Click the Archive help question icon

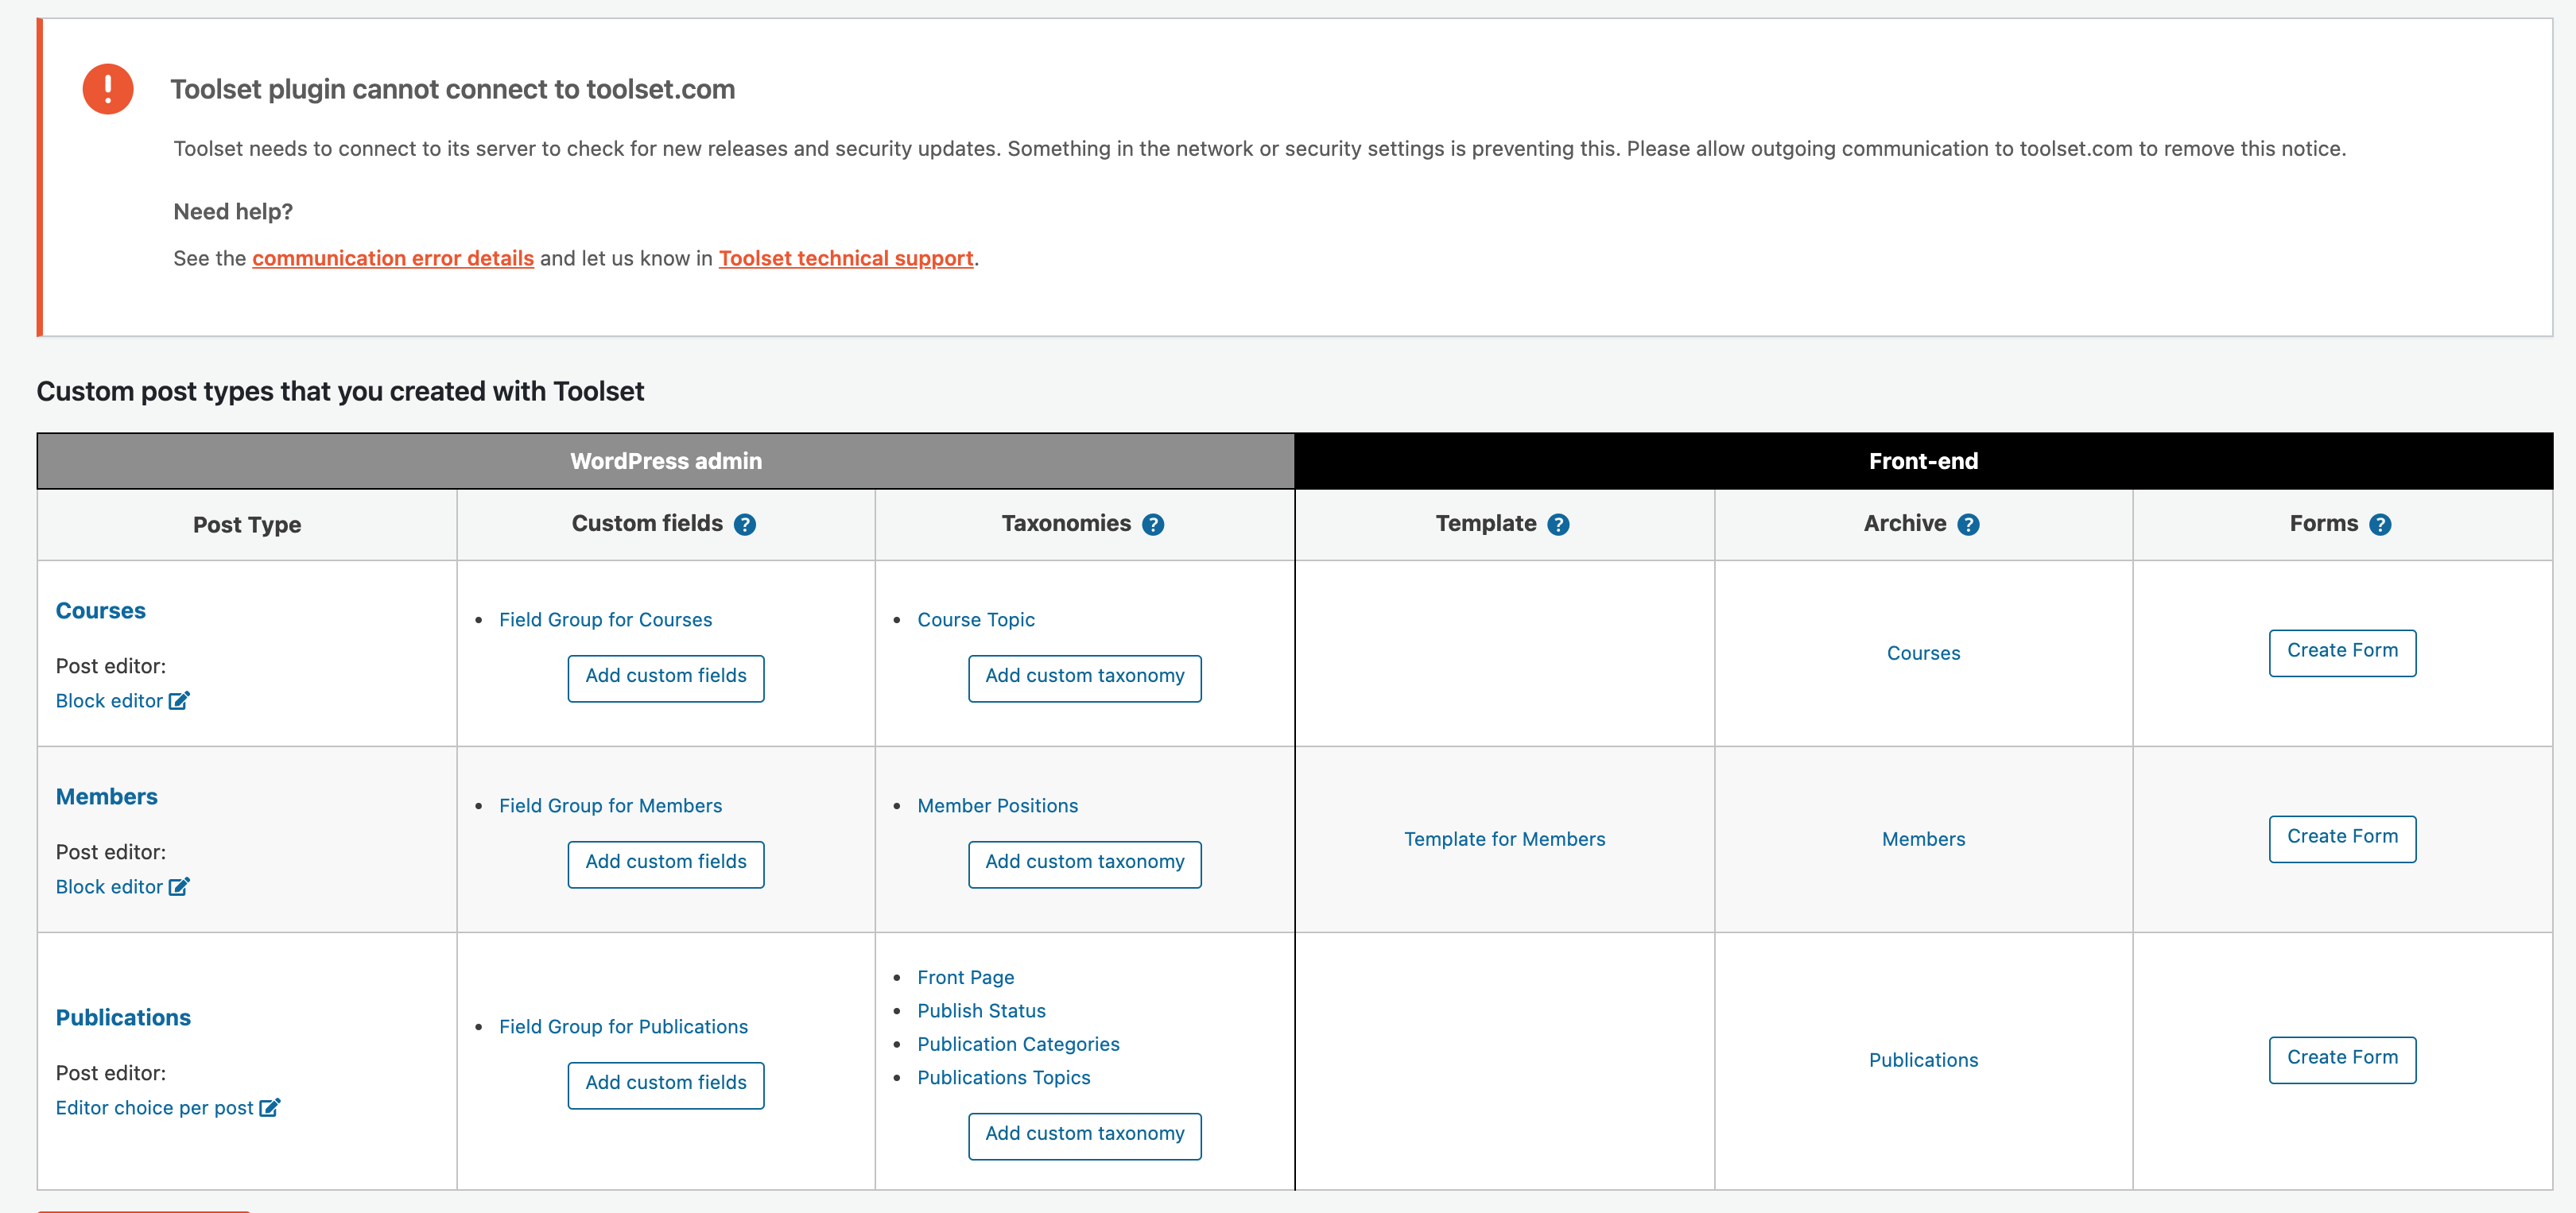tap(1968, 524)
